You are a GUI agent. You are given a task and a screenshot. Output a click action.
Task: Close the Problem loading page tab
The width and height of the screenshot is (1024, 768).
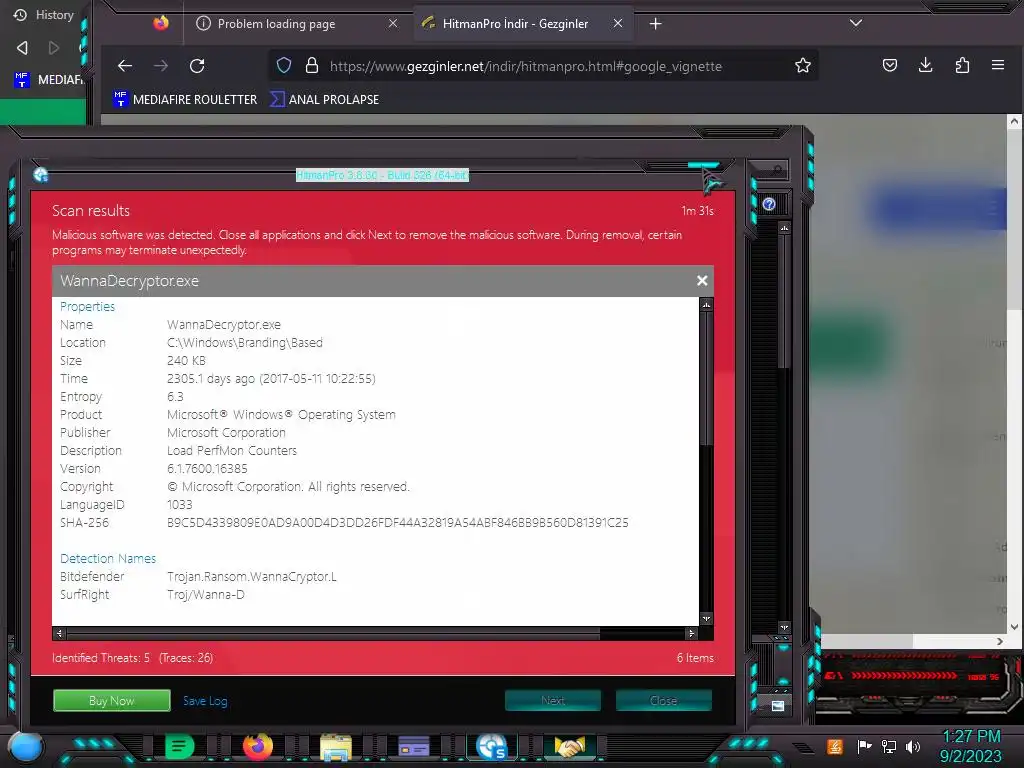[x=392, y=24]
